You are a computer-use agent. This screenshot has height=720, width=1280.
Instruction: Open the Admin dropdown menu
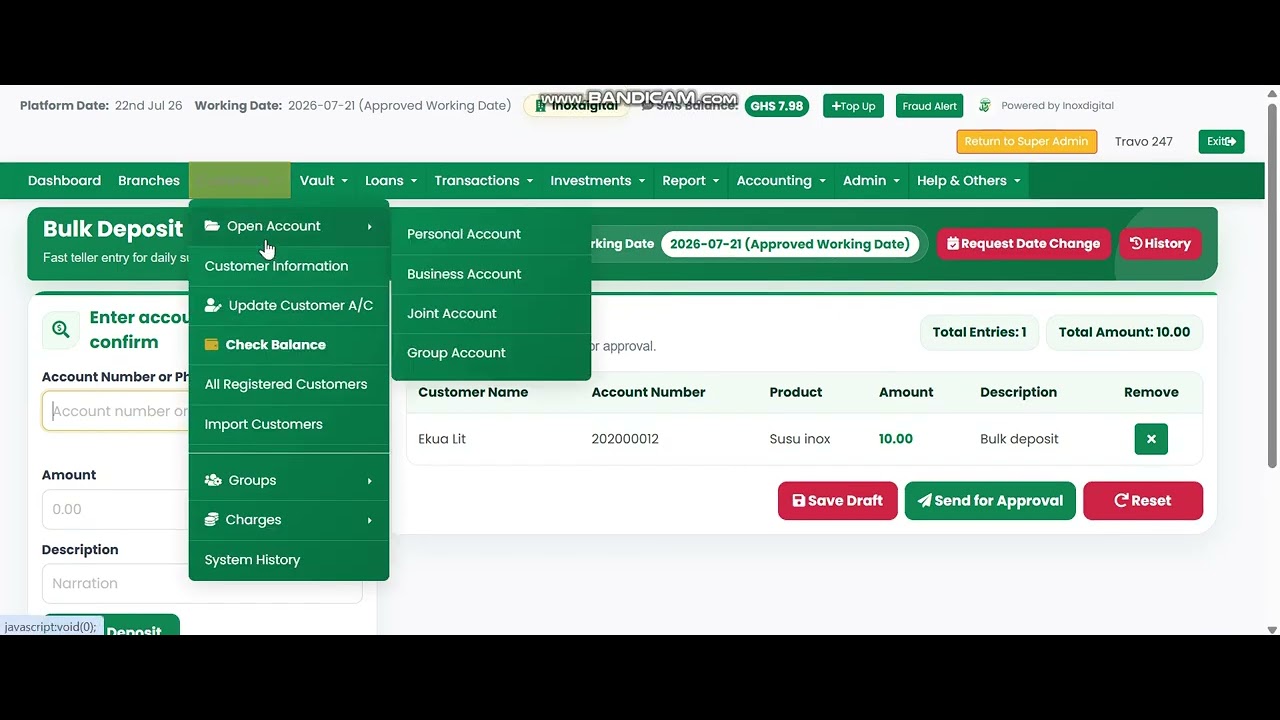872,181
